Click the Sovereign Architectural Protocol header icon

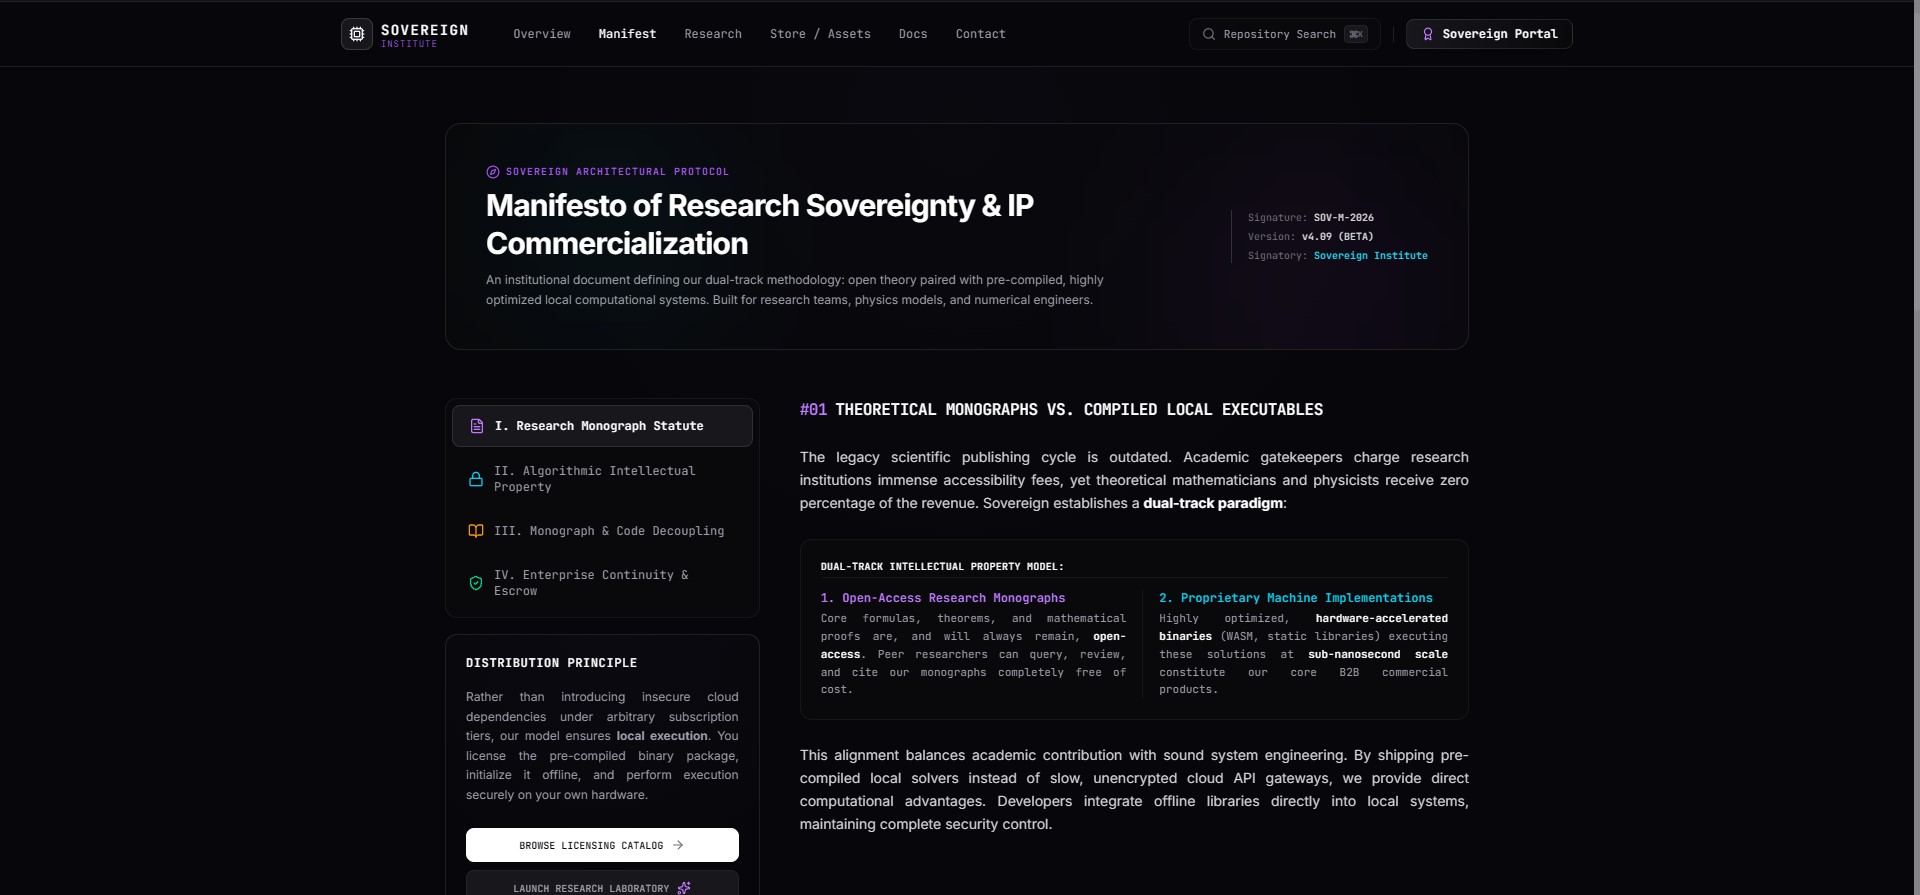point(493,172)
